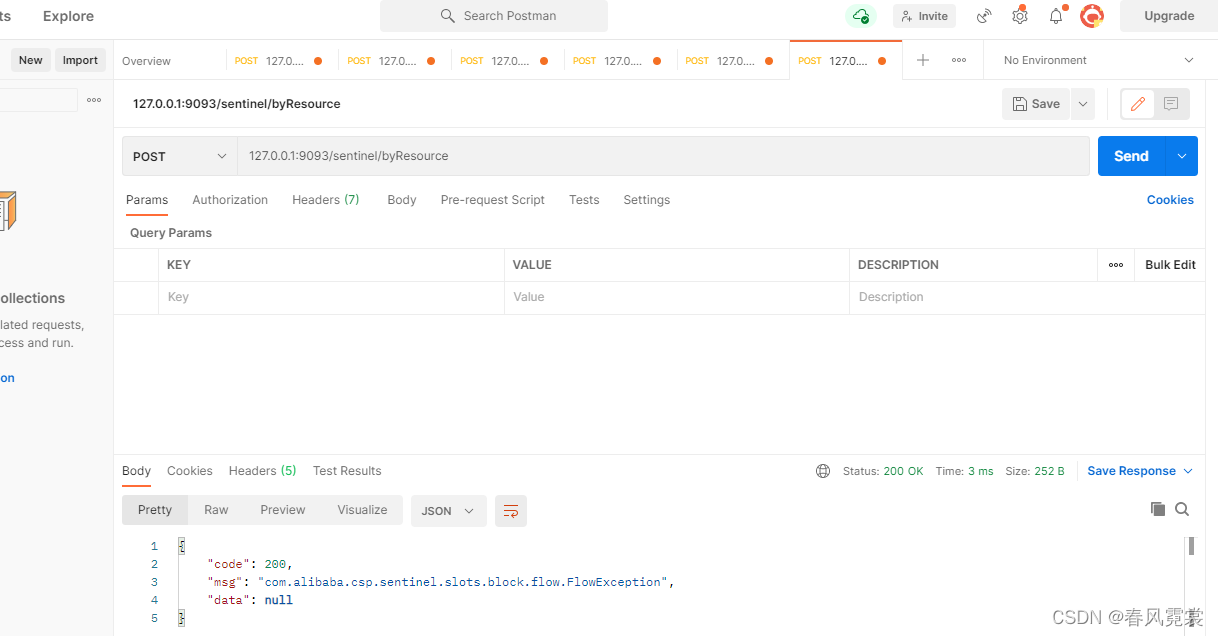Open the comments mode icon
This screenshot has width=1218, height=636.
pos(1171,104)
